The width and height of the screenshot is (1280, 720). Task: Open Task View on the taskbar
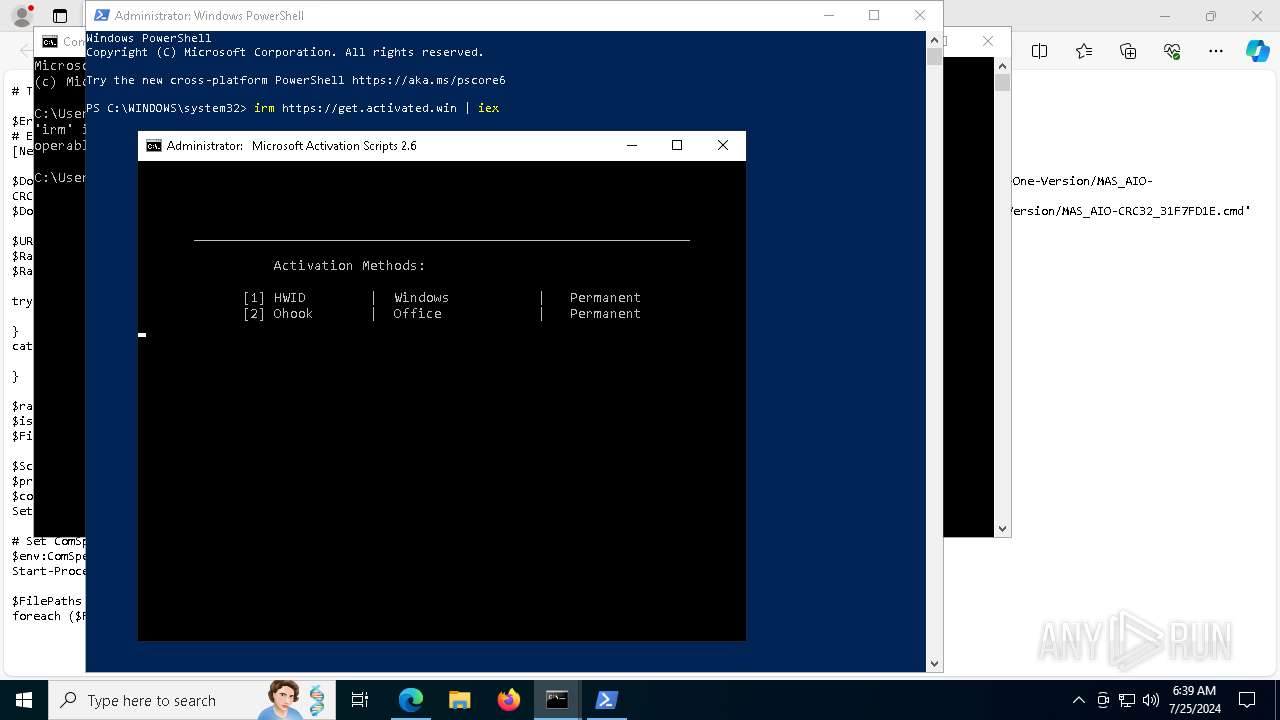point(360,700)
